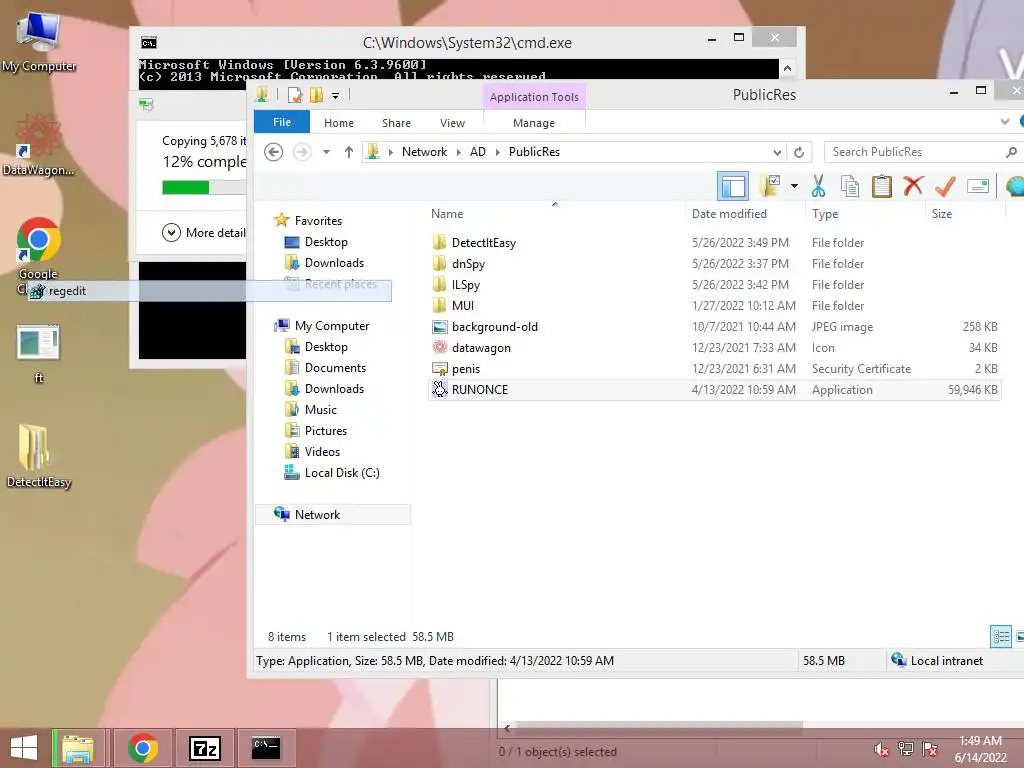This screenshot has height=768, width=1024.
Task: Click the muted volume tray icon
Action: [882, 749]
